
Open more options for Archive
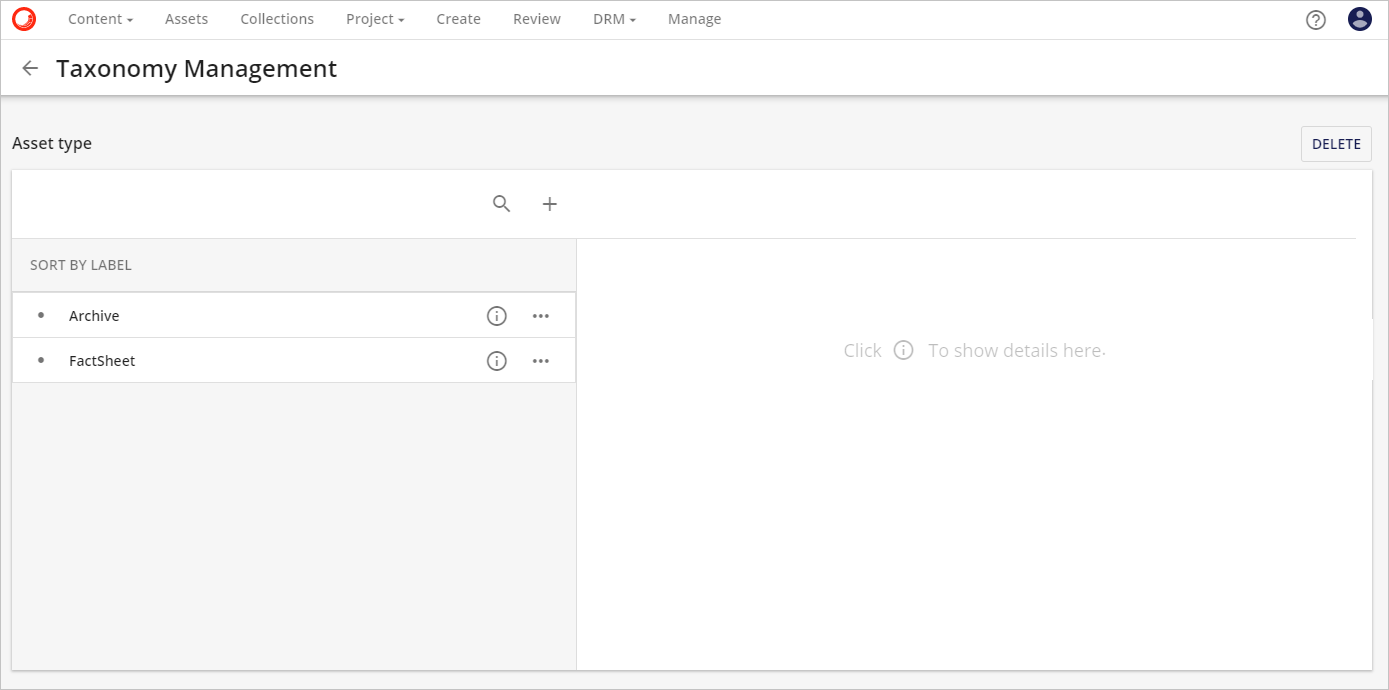pyautogui.click(x=541, y=316)
